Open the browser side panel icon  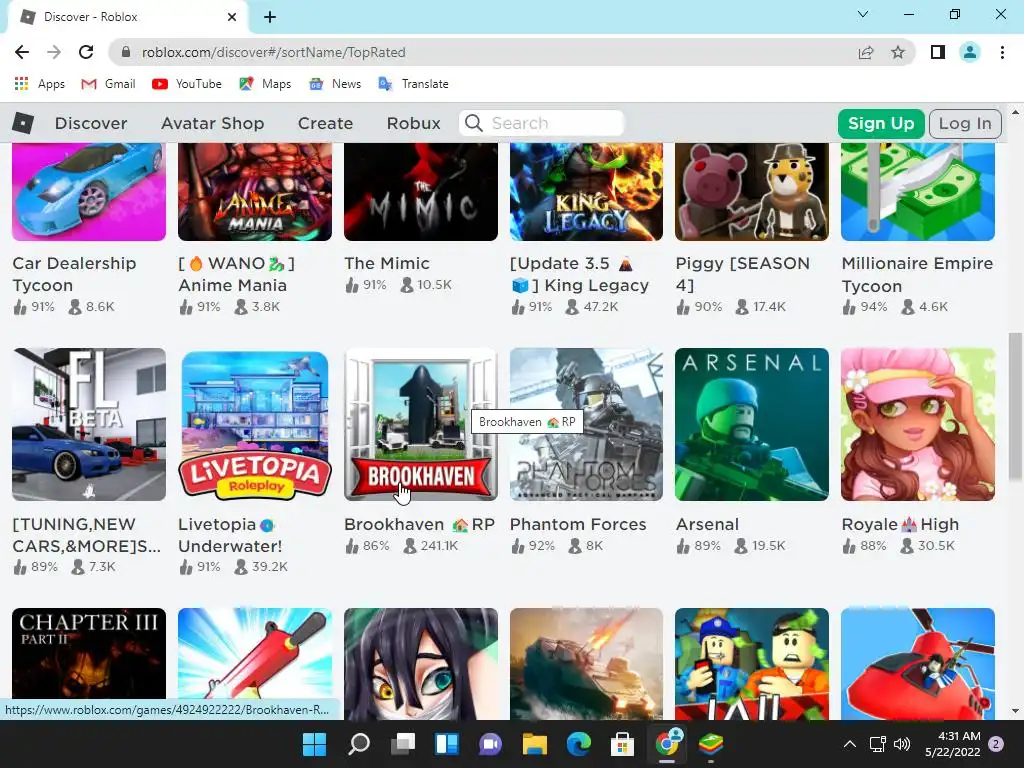[x=938, y=52]
